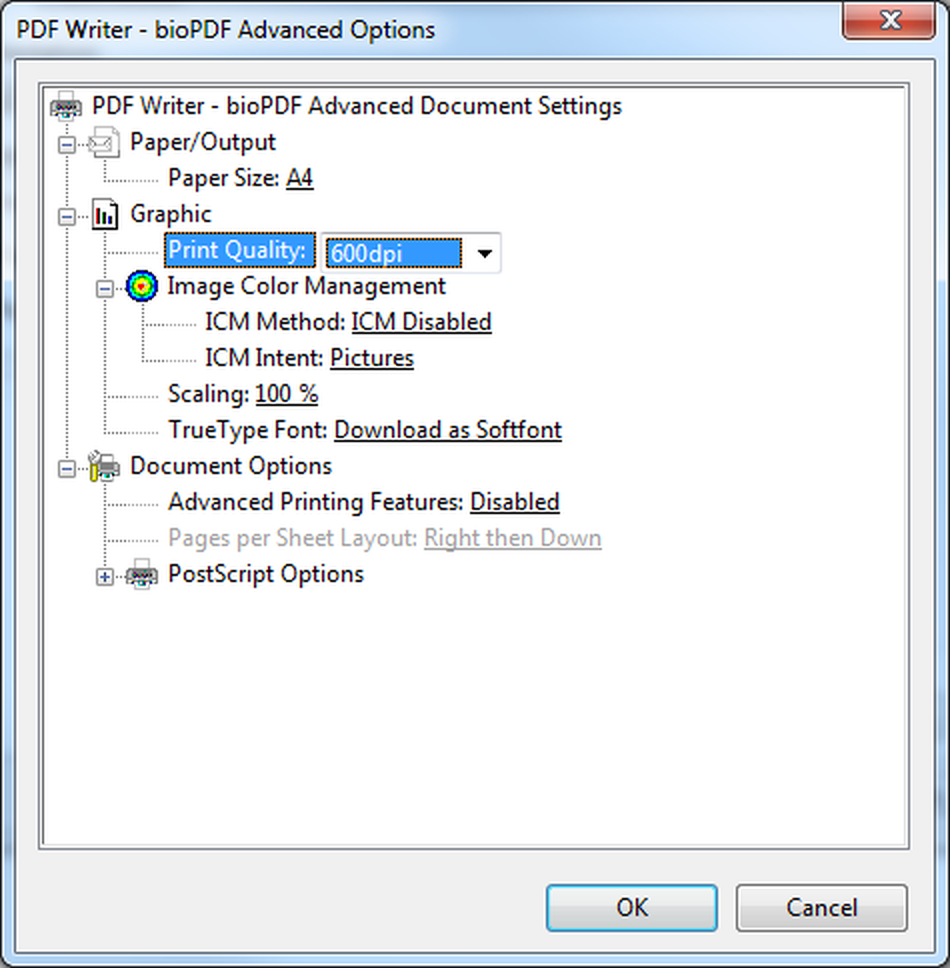
Task: Change the Paper Size A4 value
Action: click(299, 178)
